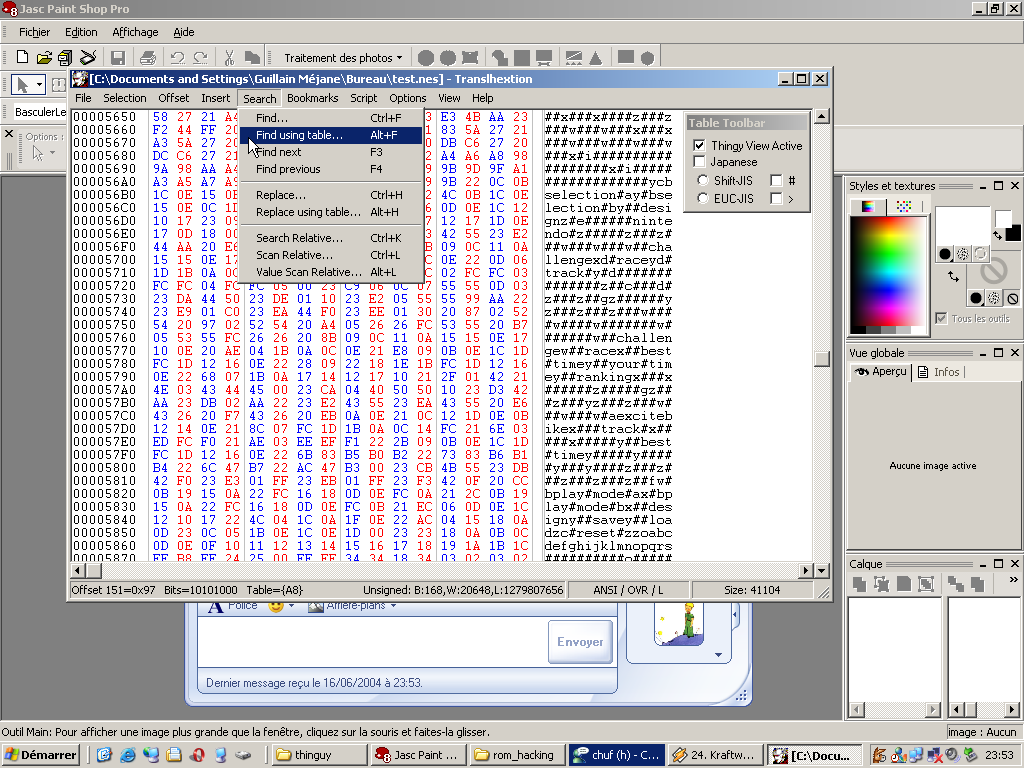Enable the Japanese checkbox
Viewport: 1024px width, 768px height.
click(699, 161)
